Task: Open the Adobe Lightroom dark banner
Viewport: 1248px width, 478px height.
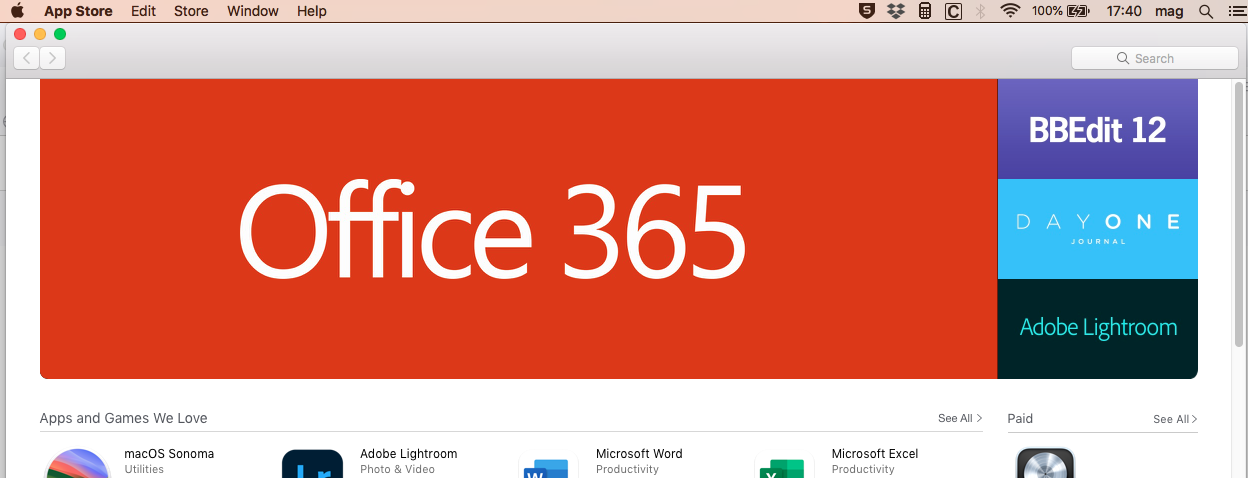Action: coord(1097,329)
